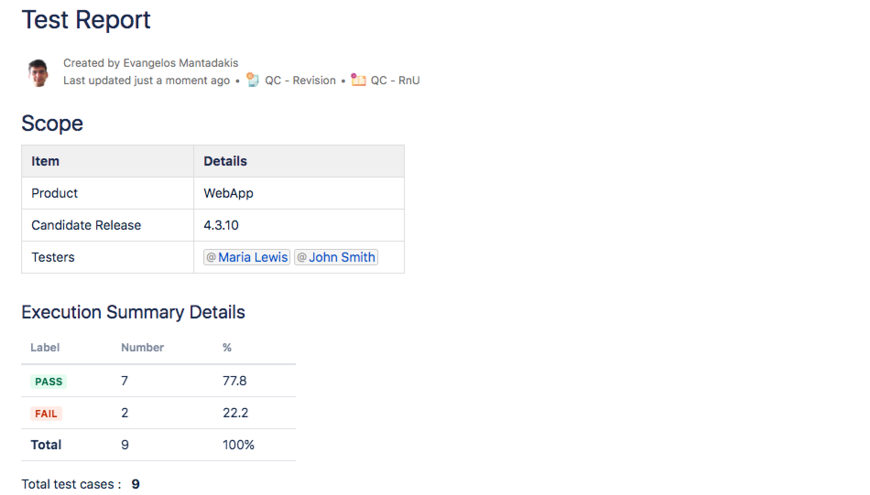
Task: Click the author's profile avatar photo
Action: tap(38, 72)
